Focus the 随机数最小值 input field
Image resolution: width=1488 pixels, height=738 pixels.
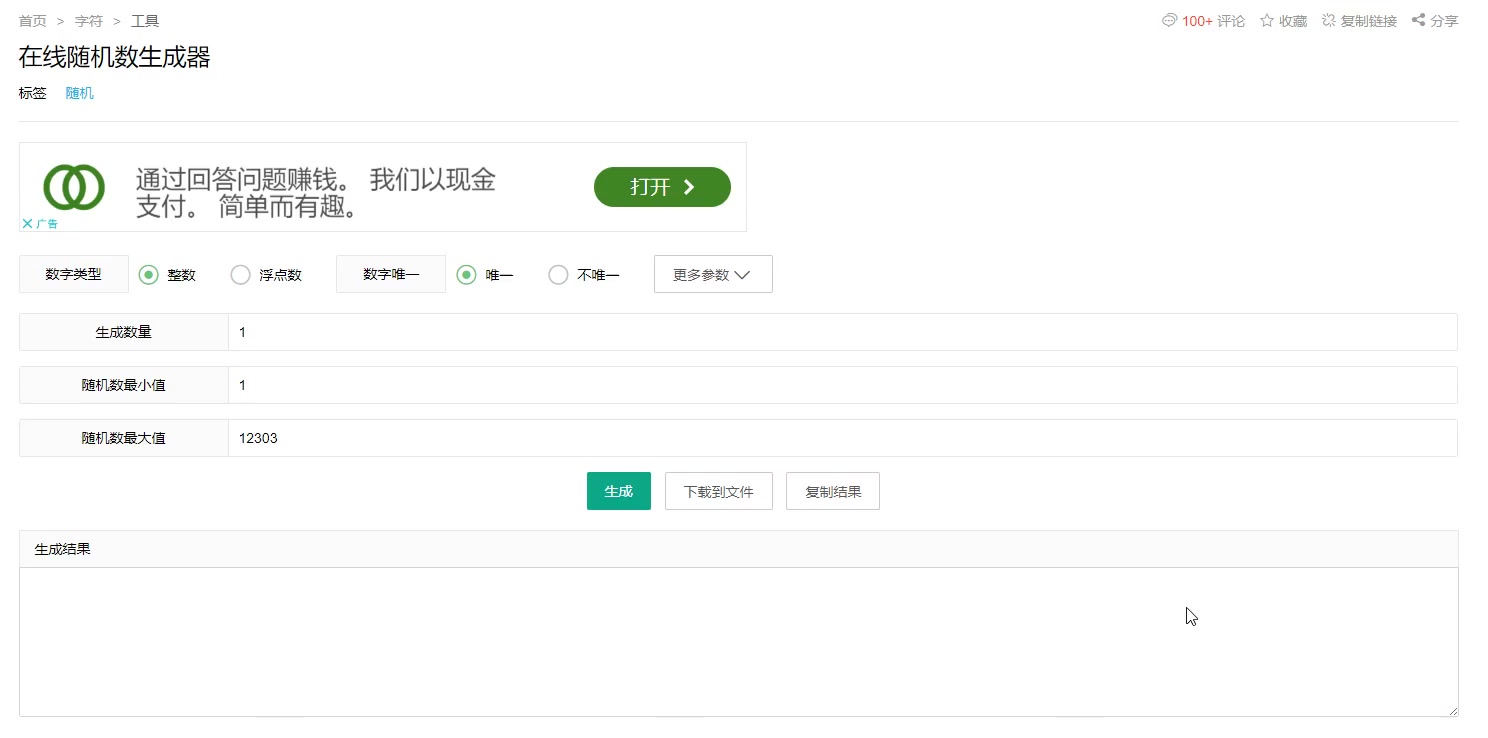coord(842,385)
